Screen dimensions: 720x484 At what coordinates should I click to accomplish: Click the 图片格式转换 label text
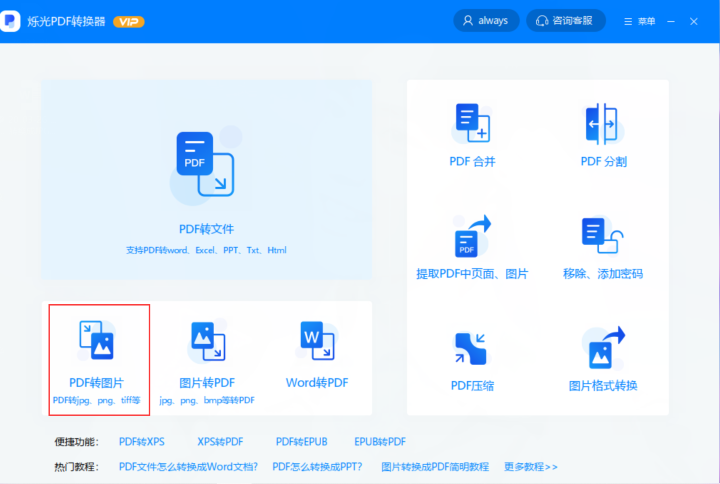coord(603,386)
